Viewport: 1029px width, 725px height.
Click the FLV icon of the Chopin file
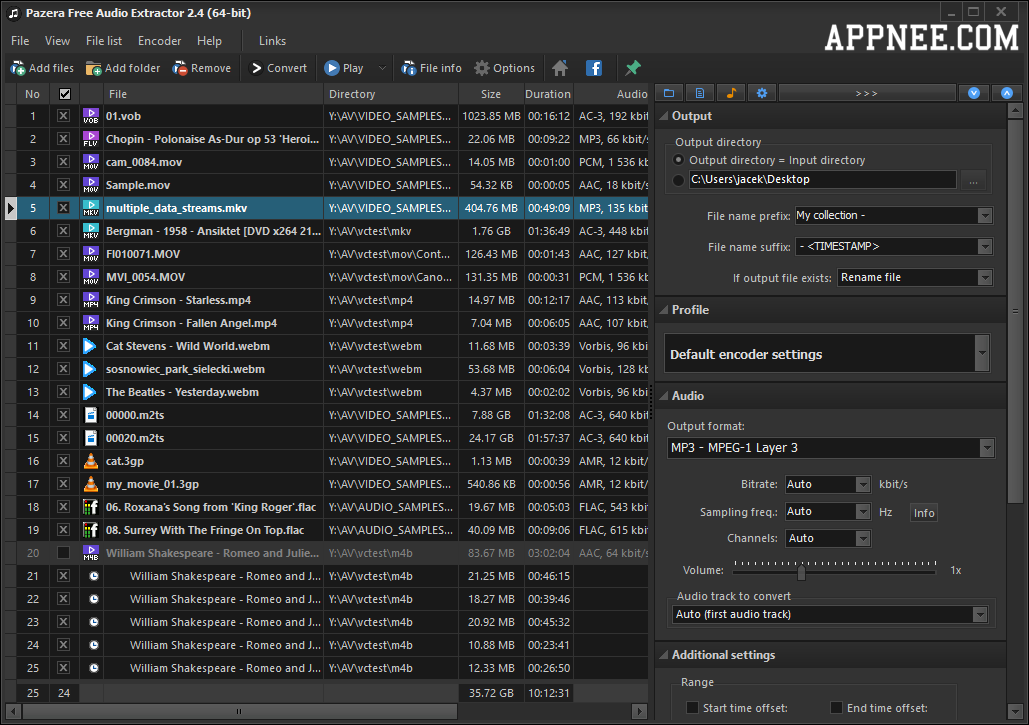click(x=91, y=139)
